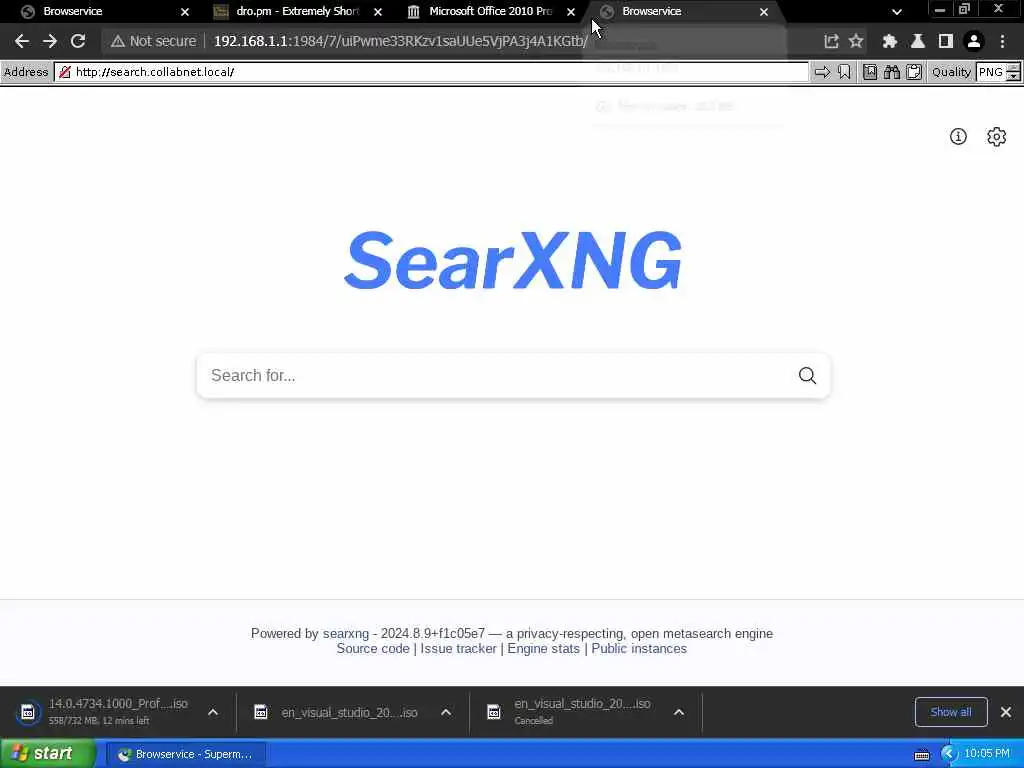Decrease Quality with the down stepper arrow
The width and height of the screenshot is (1024, 768).
tap(1014, 76)
